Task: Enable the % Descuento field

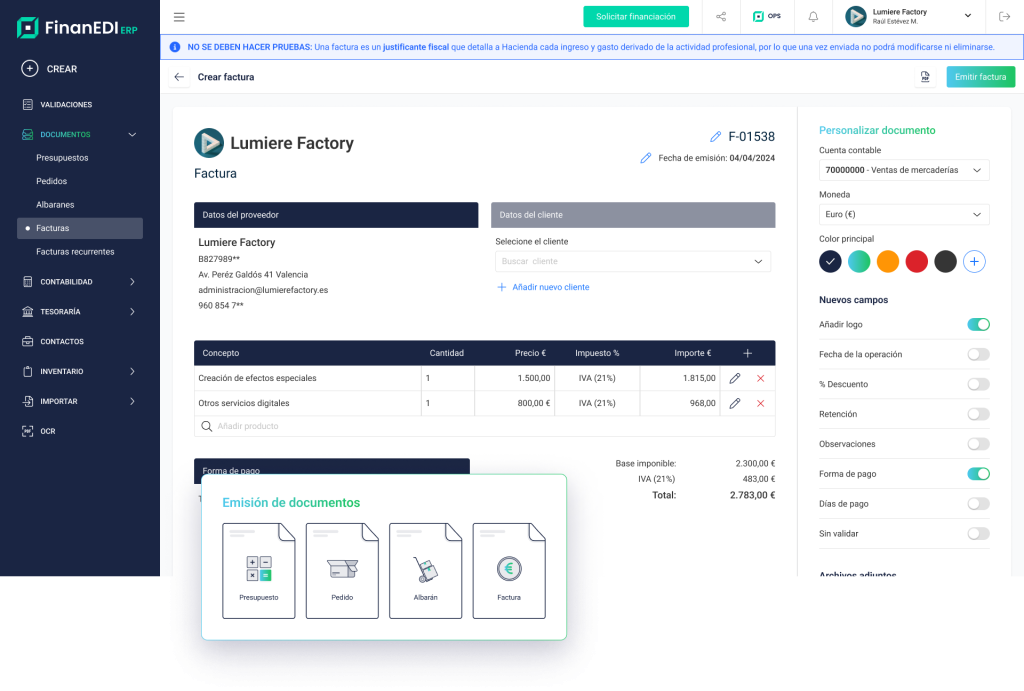Action: (x=978, y=384)
